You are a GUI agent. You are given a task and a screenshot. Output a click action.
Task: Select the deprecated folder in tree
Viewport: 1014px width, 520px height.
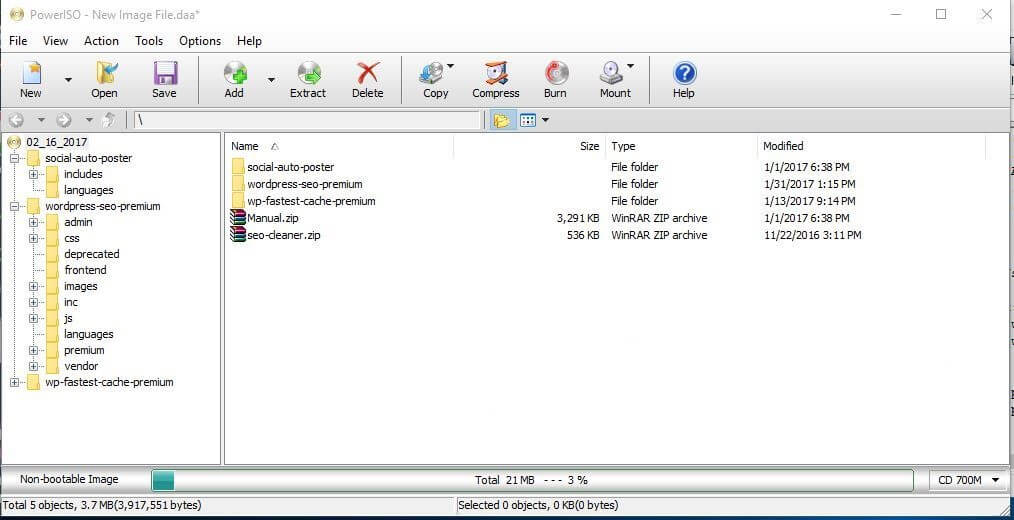[91, 254]
